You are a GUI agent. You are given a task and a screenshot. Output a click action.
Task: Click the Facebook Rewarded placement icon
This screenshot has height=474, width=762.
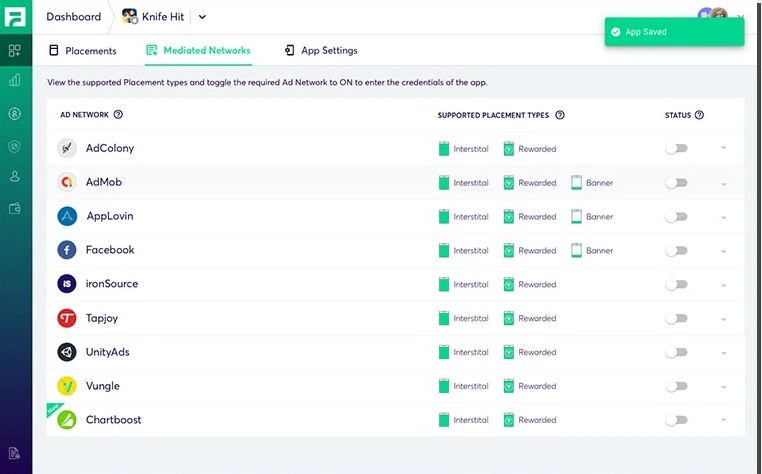pos(508,250)
